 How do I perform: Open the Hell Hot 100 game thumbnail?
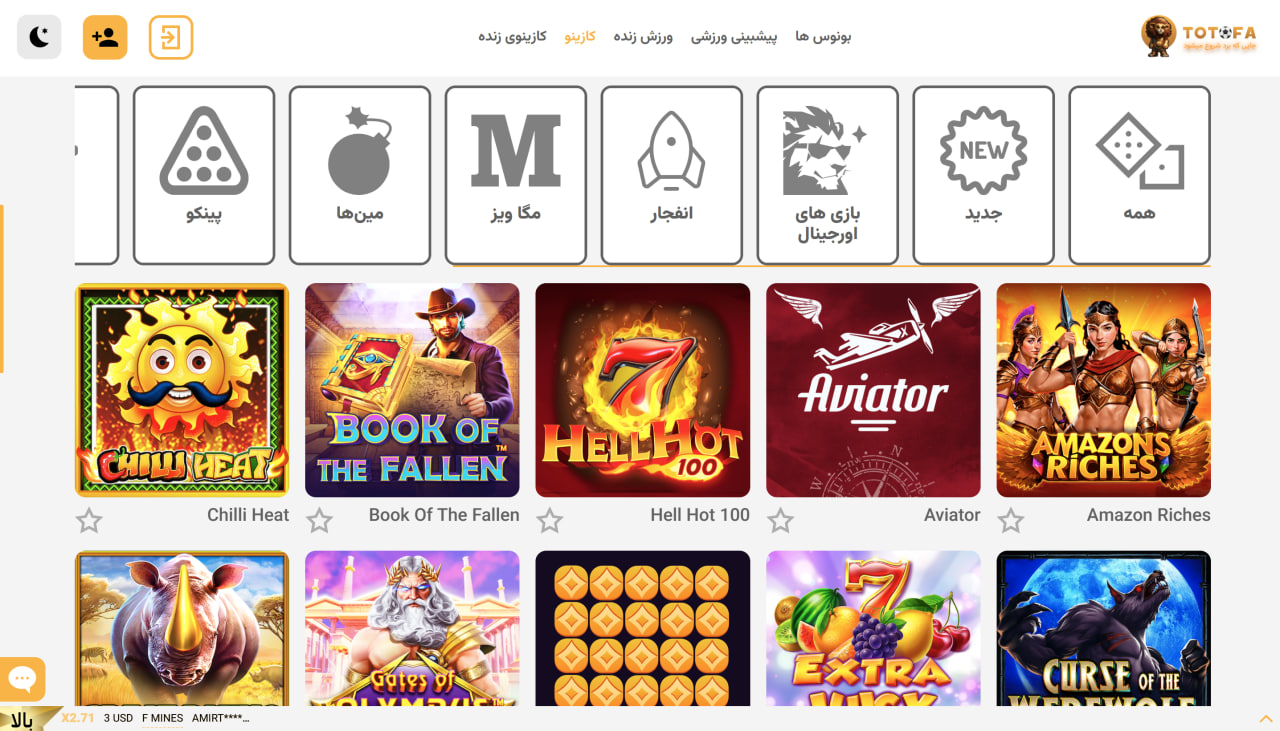pyautogui.click(x=643, y=390)
